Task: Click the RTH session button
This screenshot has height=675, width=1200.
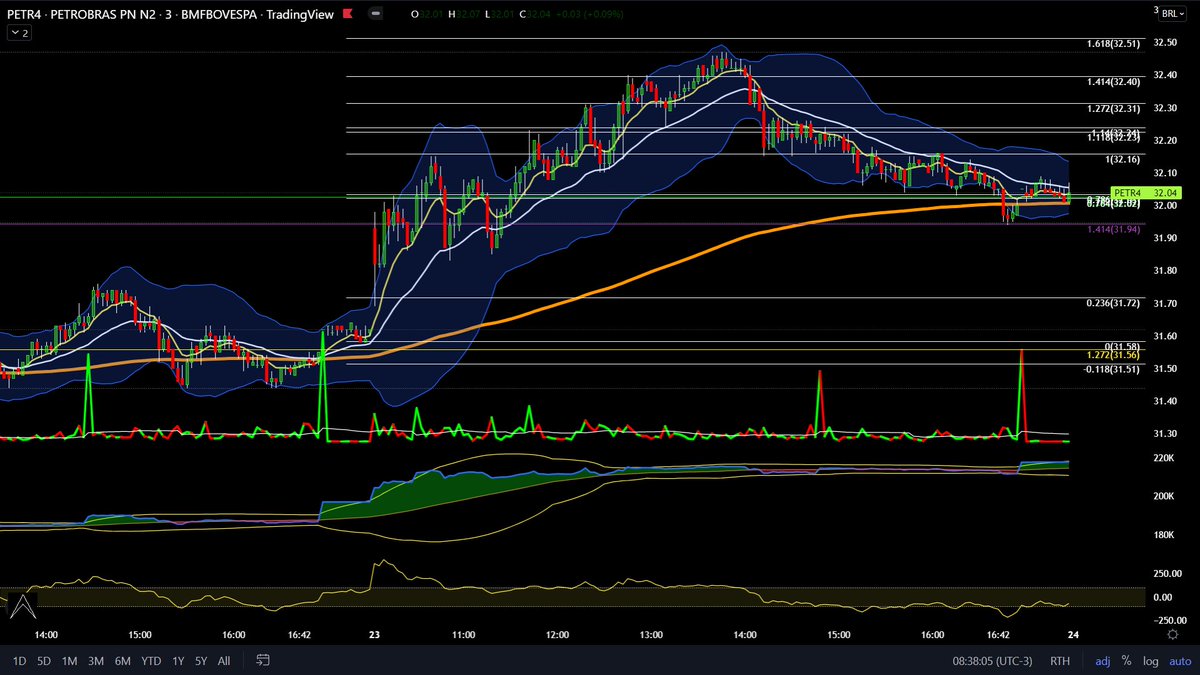Action: click(1060, 660)
